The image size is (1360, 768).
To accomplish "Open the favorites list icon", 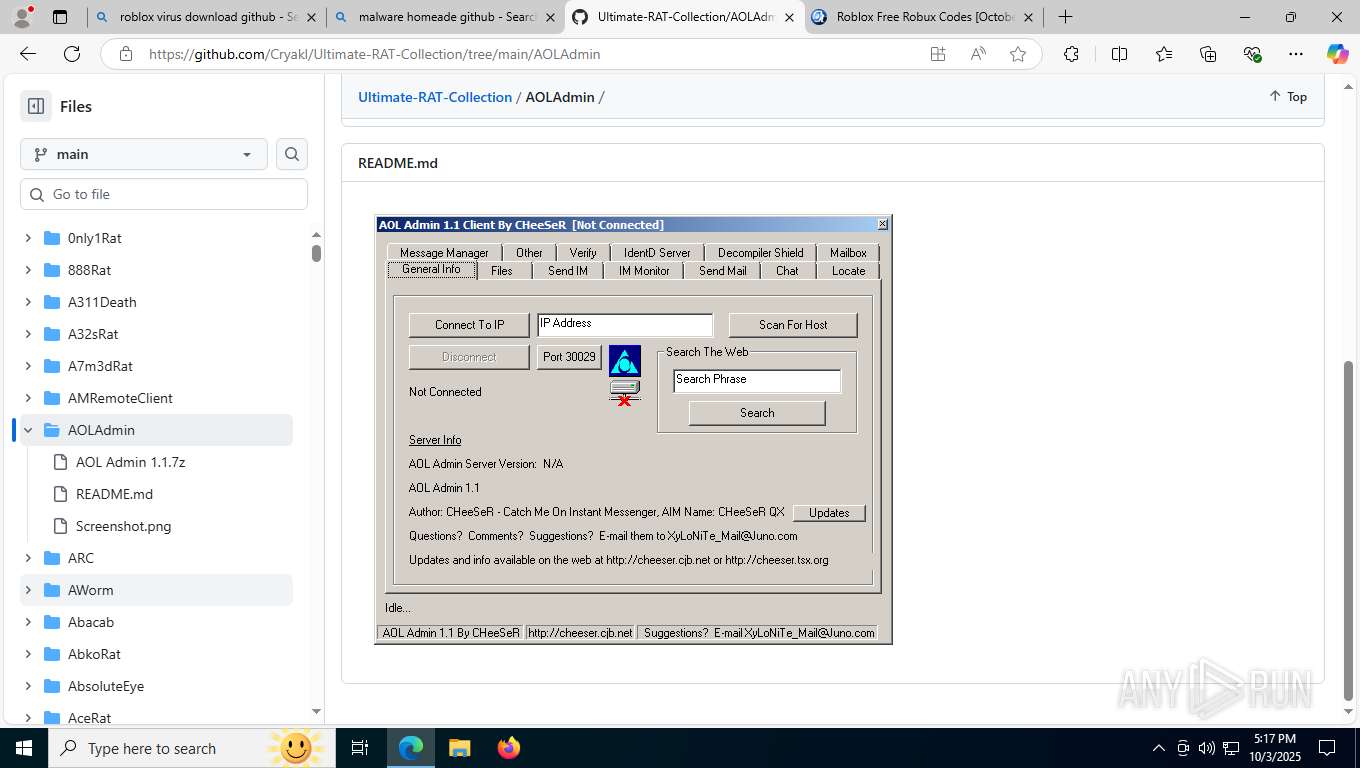I will point(1164,54).
